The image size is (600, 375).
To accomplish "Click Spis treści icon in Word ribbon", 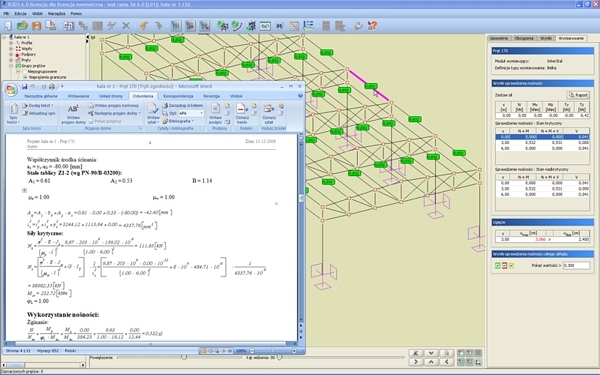I will click(13, 113).
